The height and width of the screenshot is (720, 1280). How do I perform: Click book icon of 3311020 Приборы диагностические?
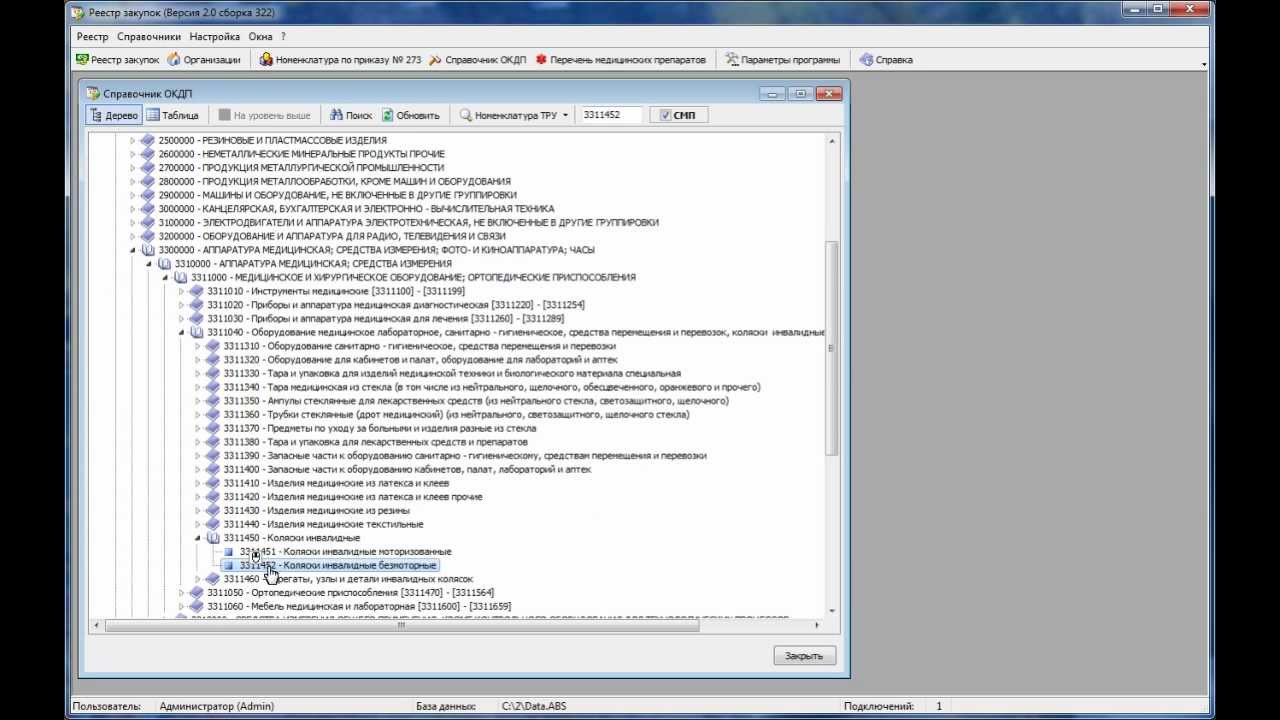click(197, 305)
